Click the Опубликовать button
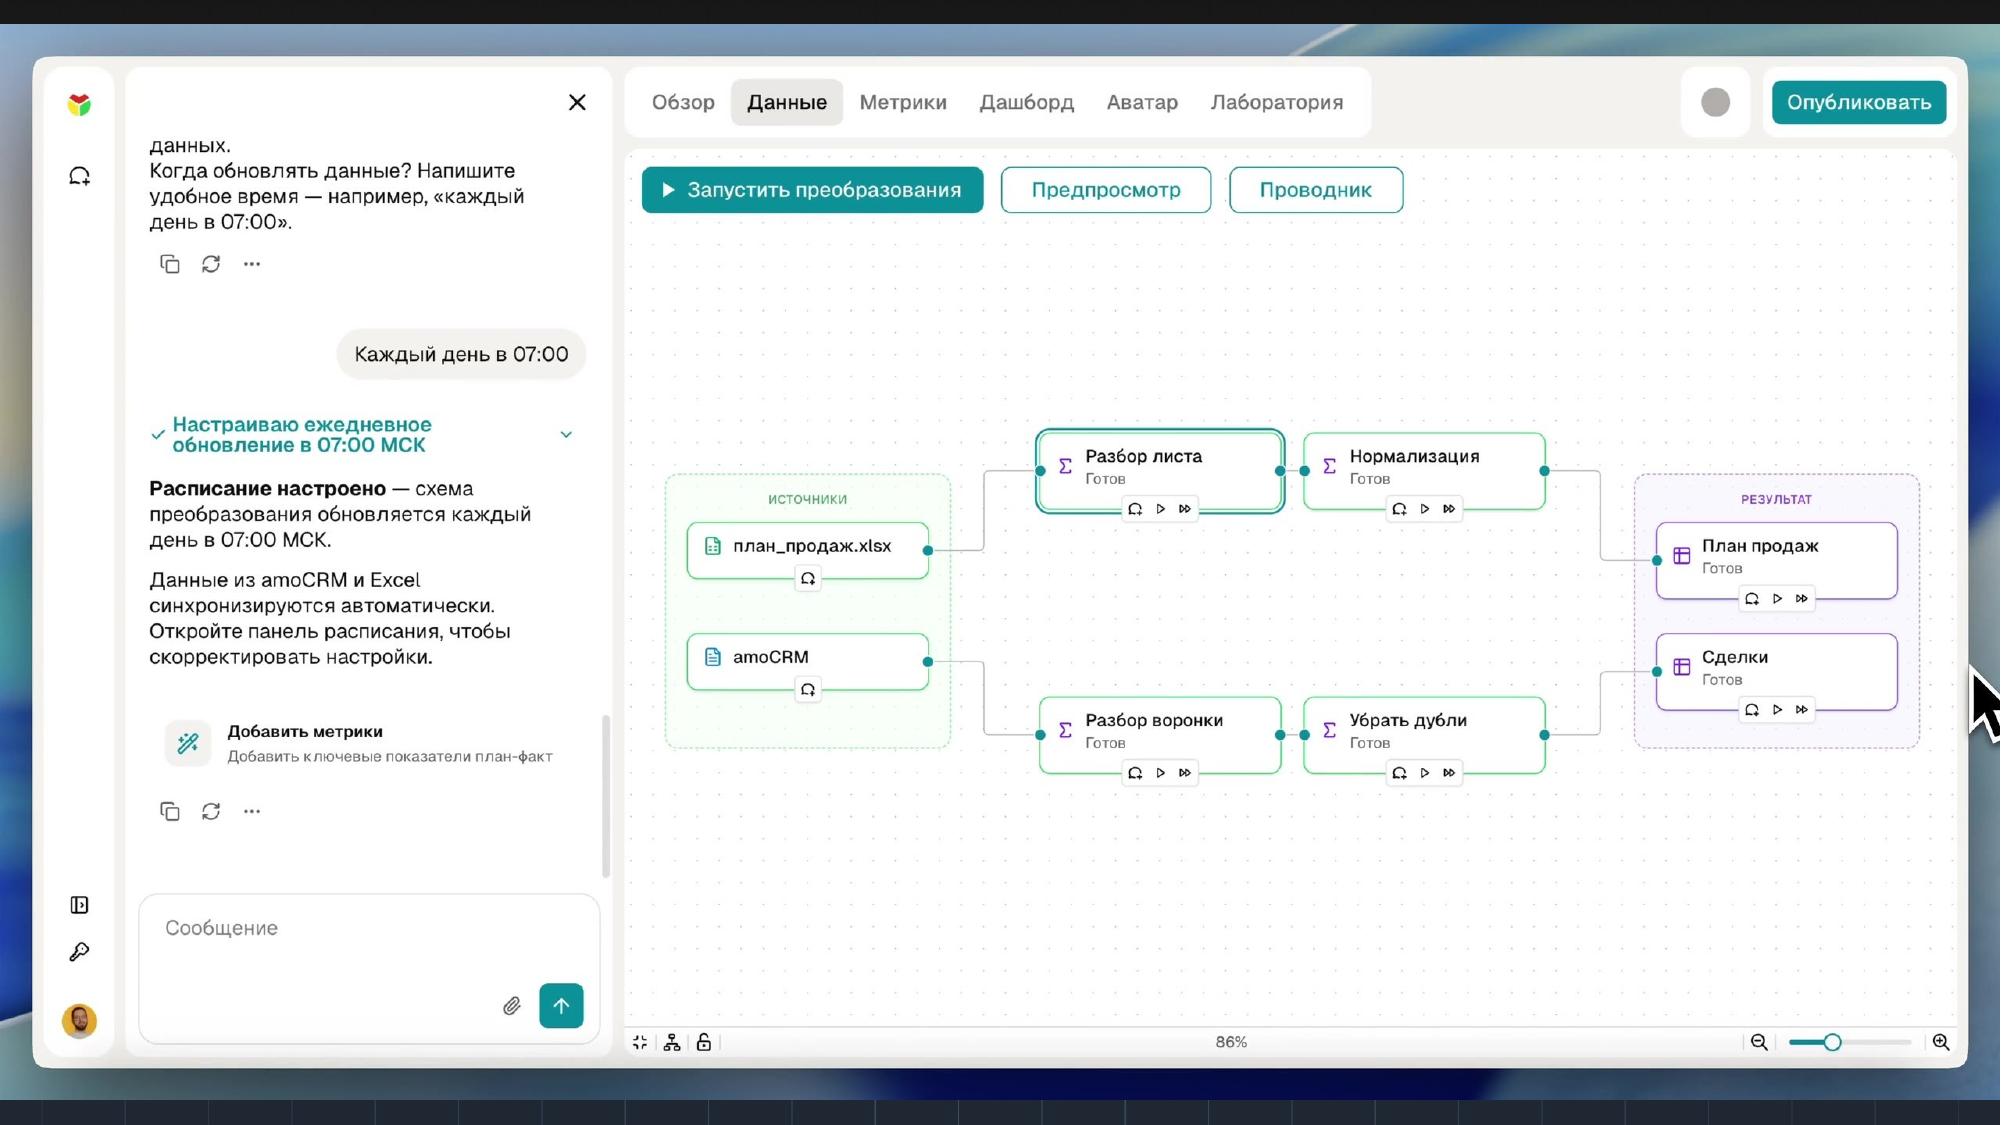The image size is (2001, 1125). [1859, 102]
